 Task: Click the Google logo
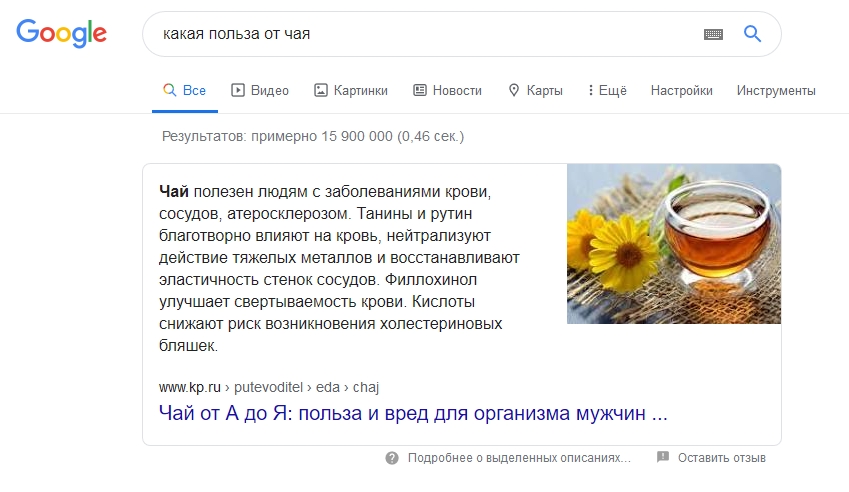click(61, 33)
